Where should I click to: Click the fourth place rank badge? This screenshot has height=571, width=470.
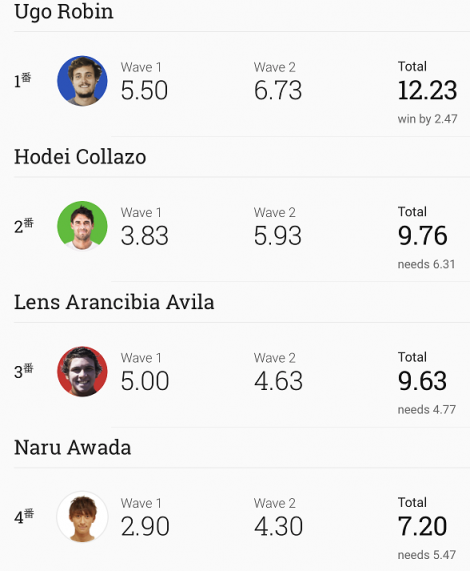tap(24, 516)
